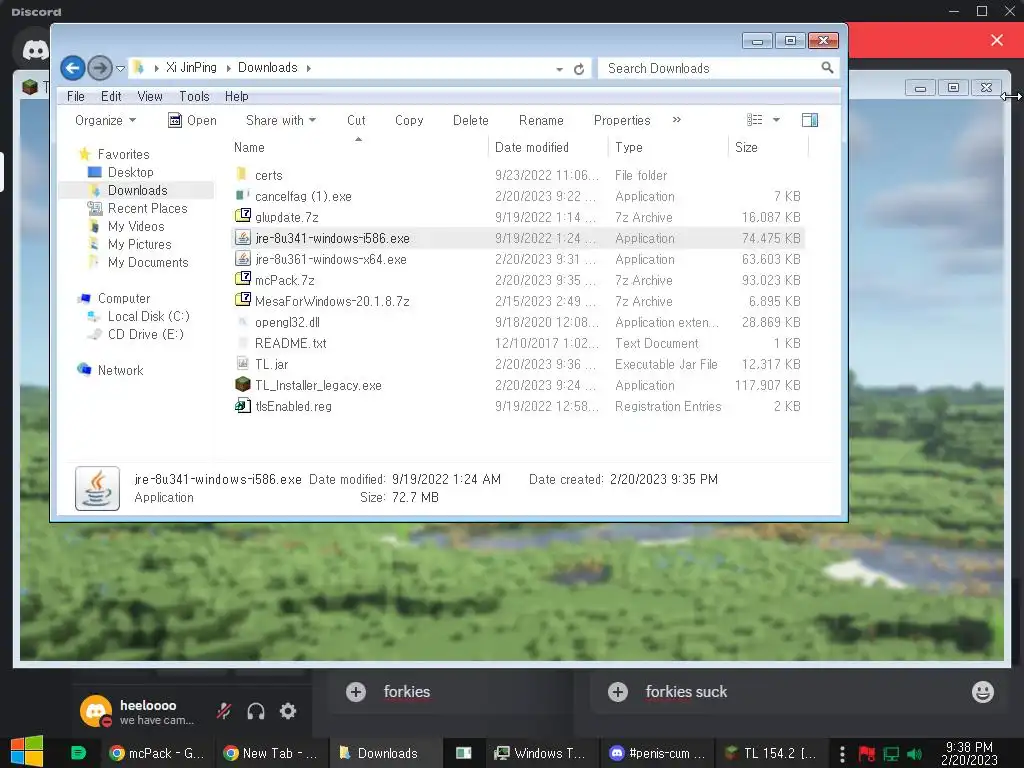Toggle headphones deafen in Discord

(x=256, y=711)
